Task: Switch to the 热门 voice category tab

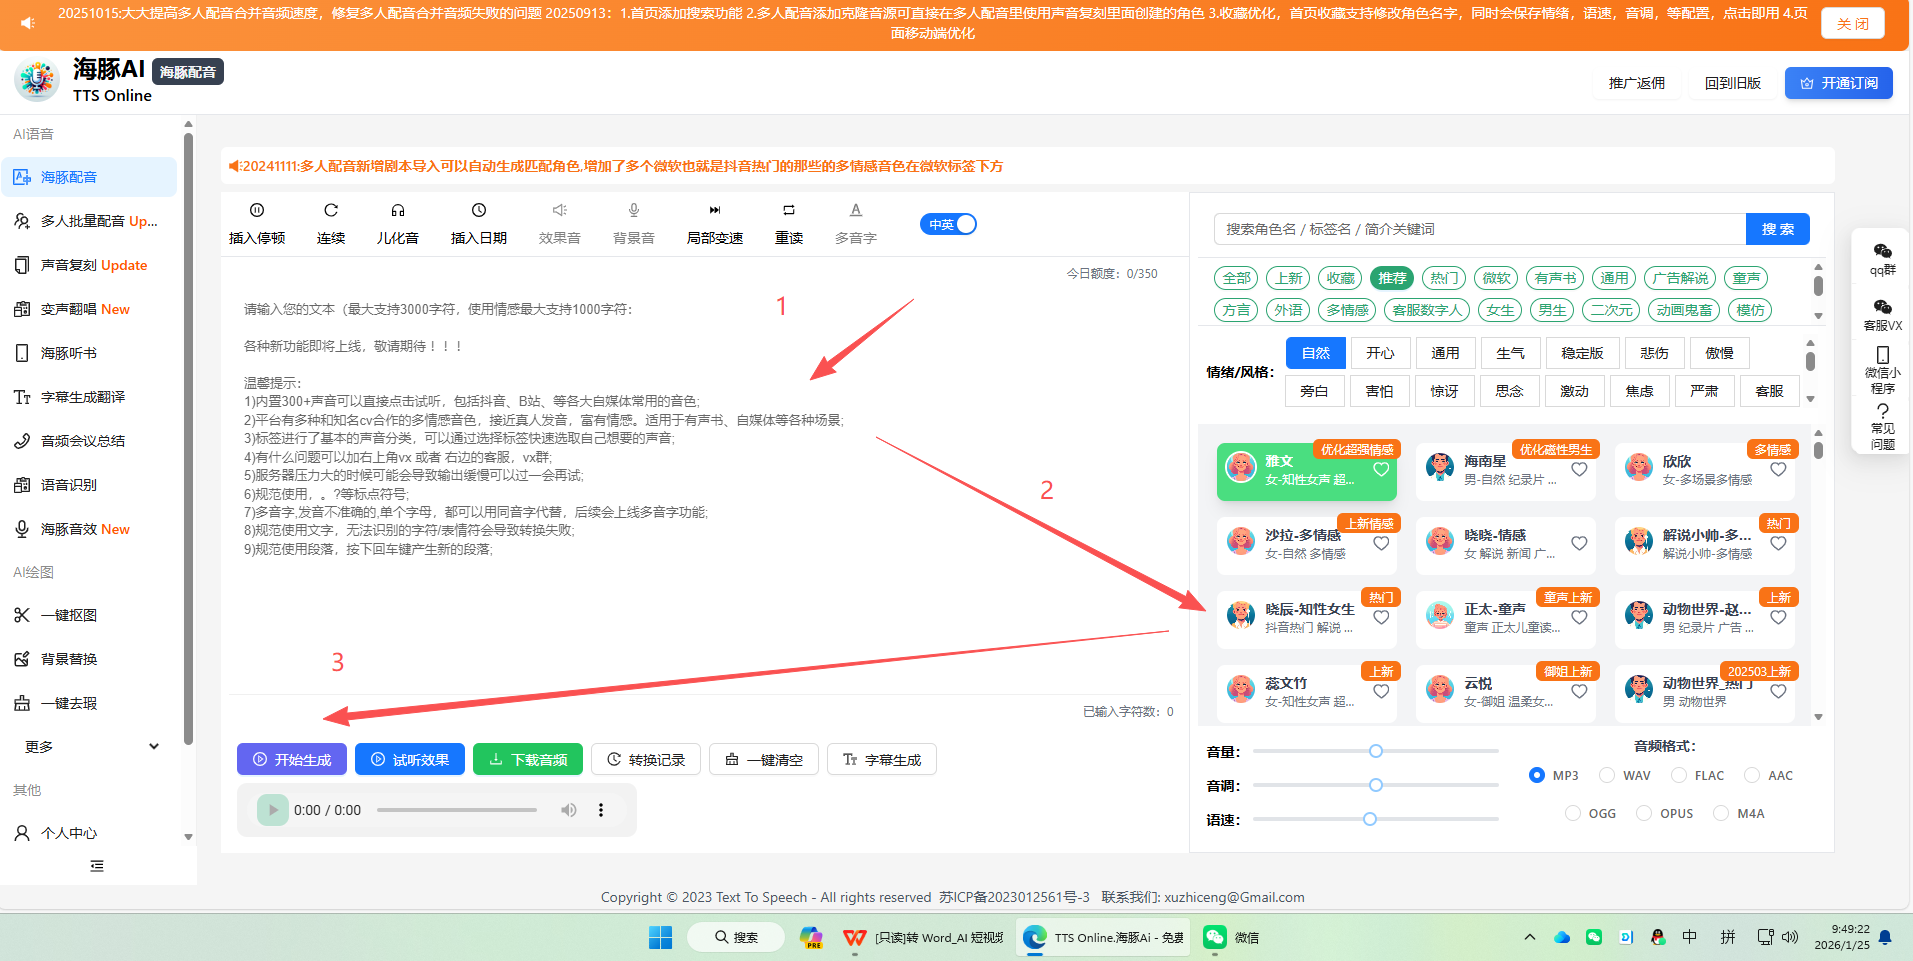Action: coord(1443,278)
